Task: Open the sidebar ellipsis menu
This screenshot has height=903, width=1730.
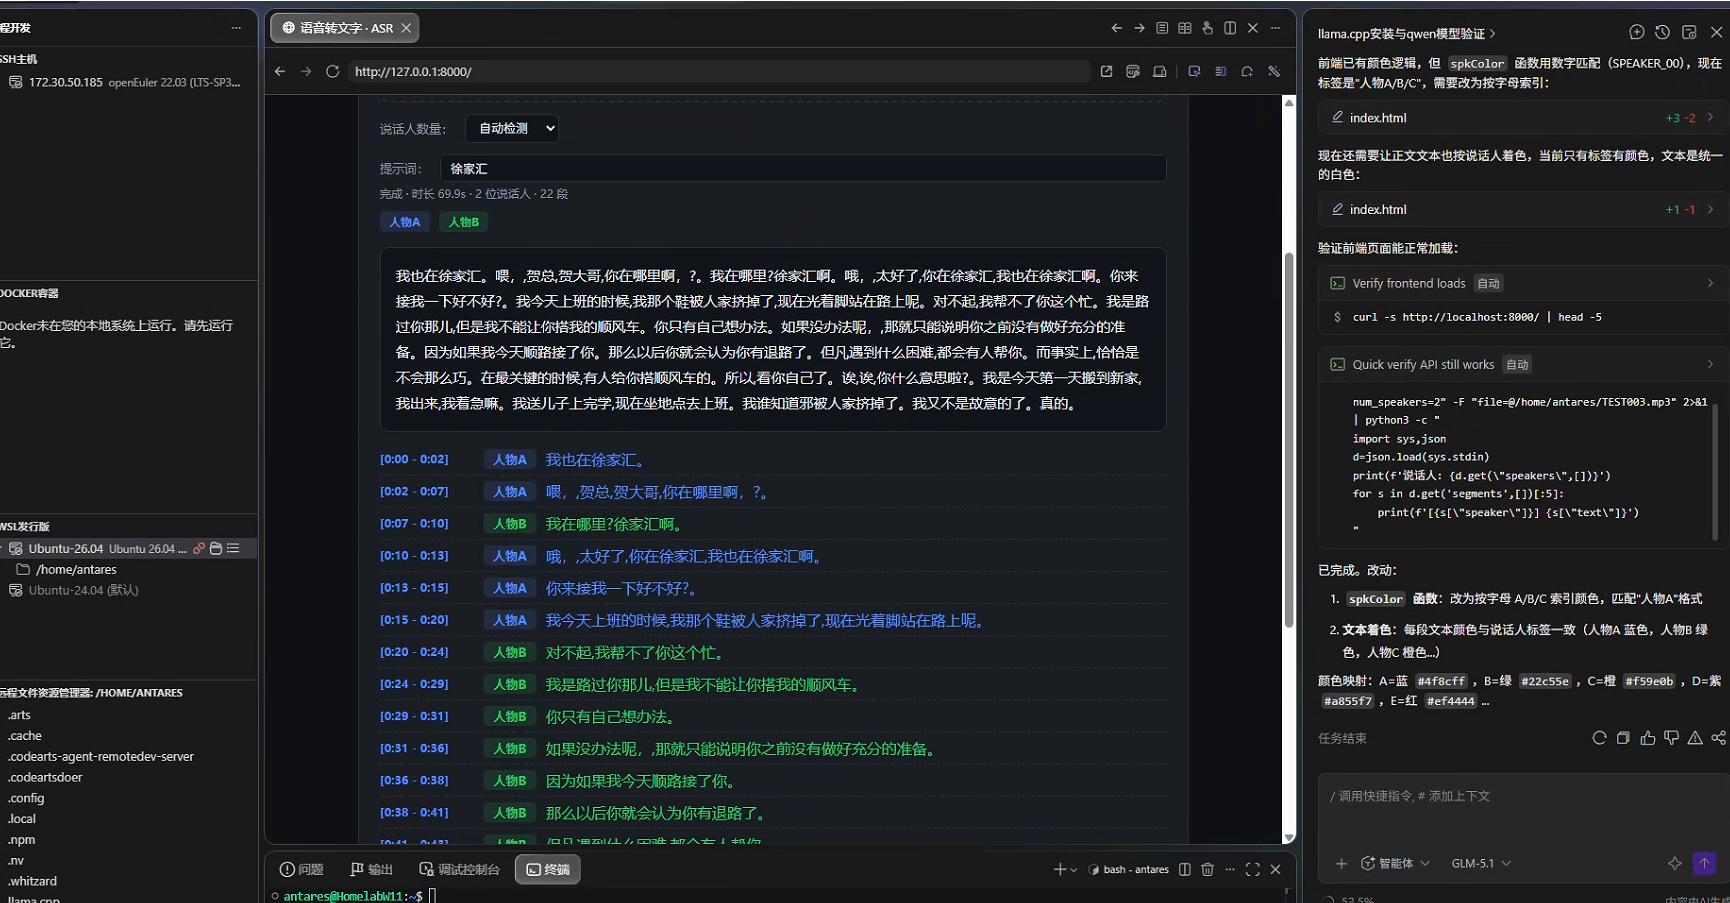Action: pos(236,28)
